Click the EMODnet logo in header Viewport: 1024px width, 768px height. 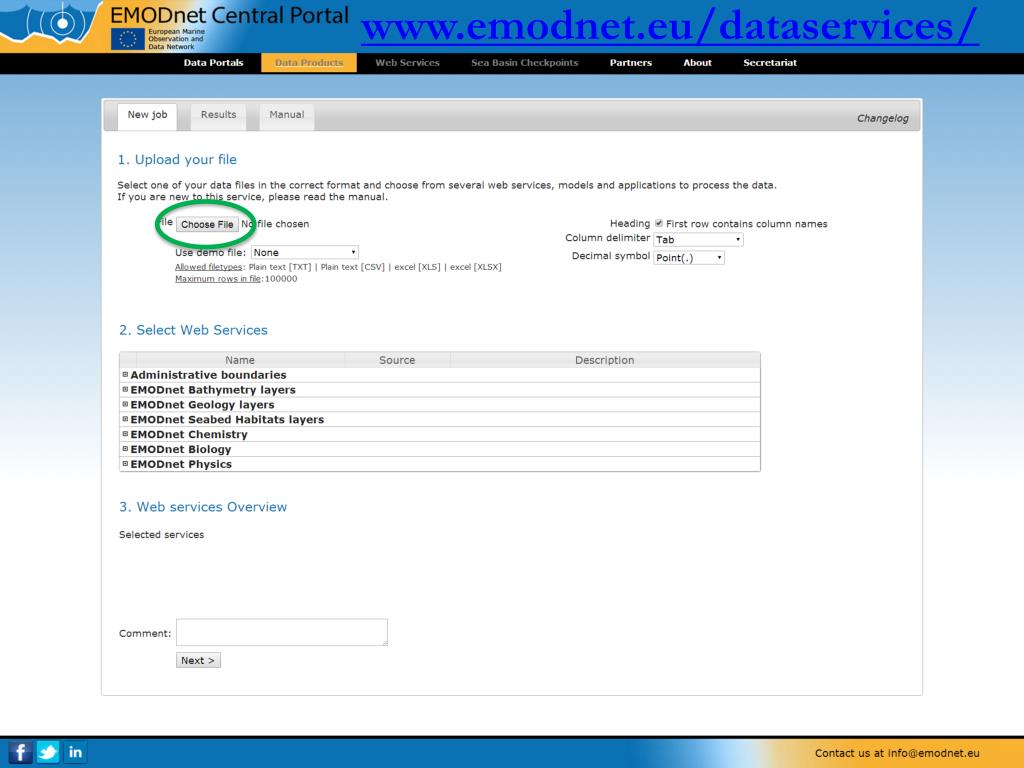(x=51, y=25)
